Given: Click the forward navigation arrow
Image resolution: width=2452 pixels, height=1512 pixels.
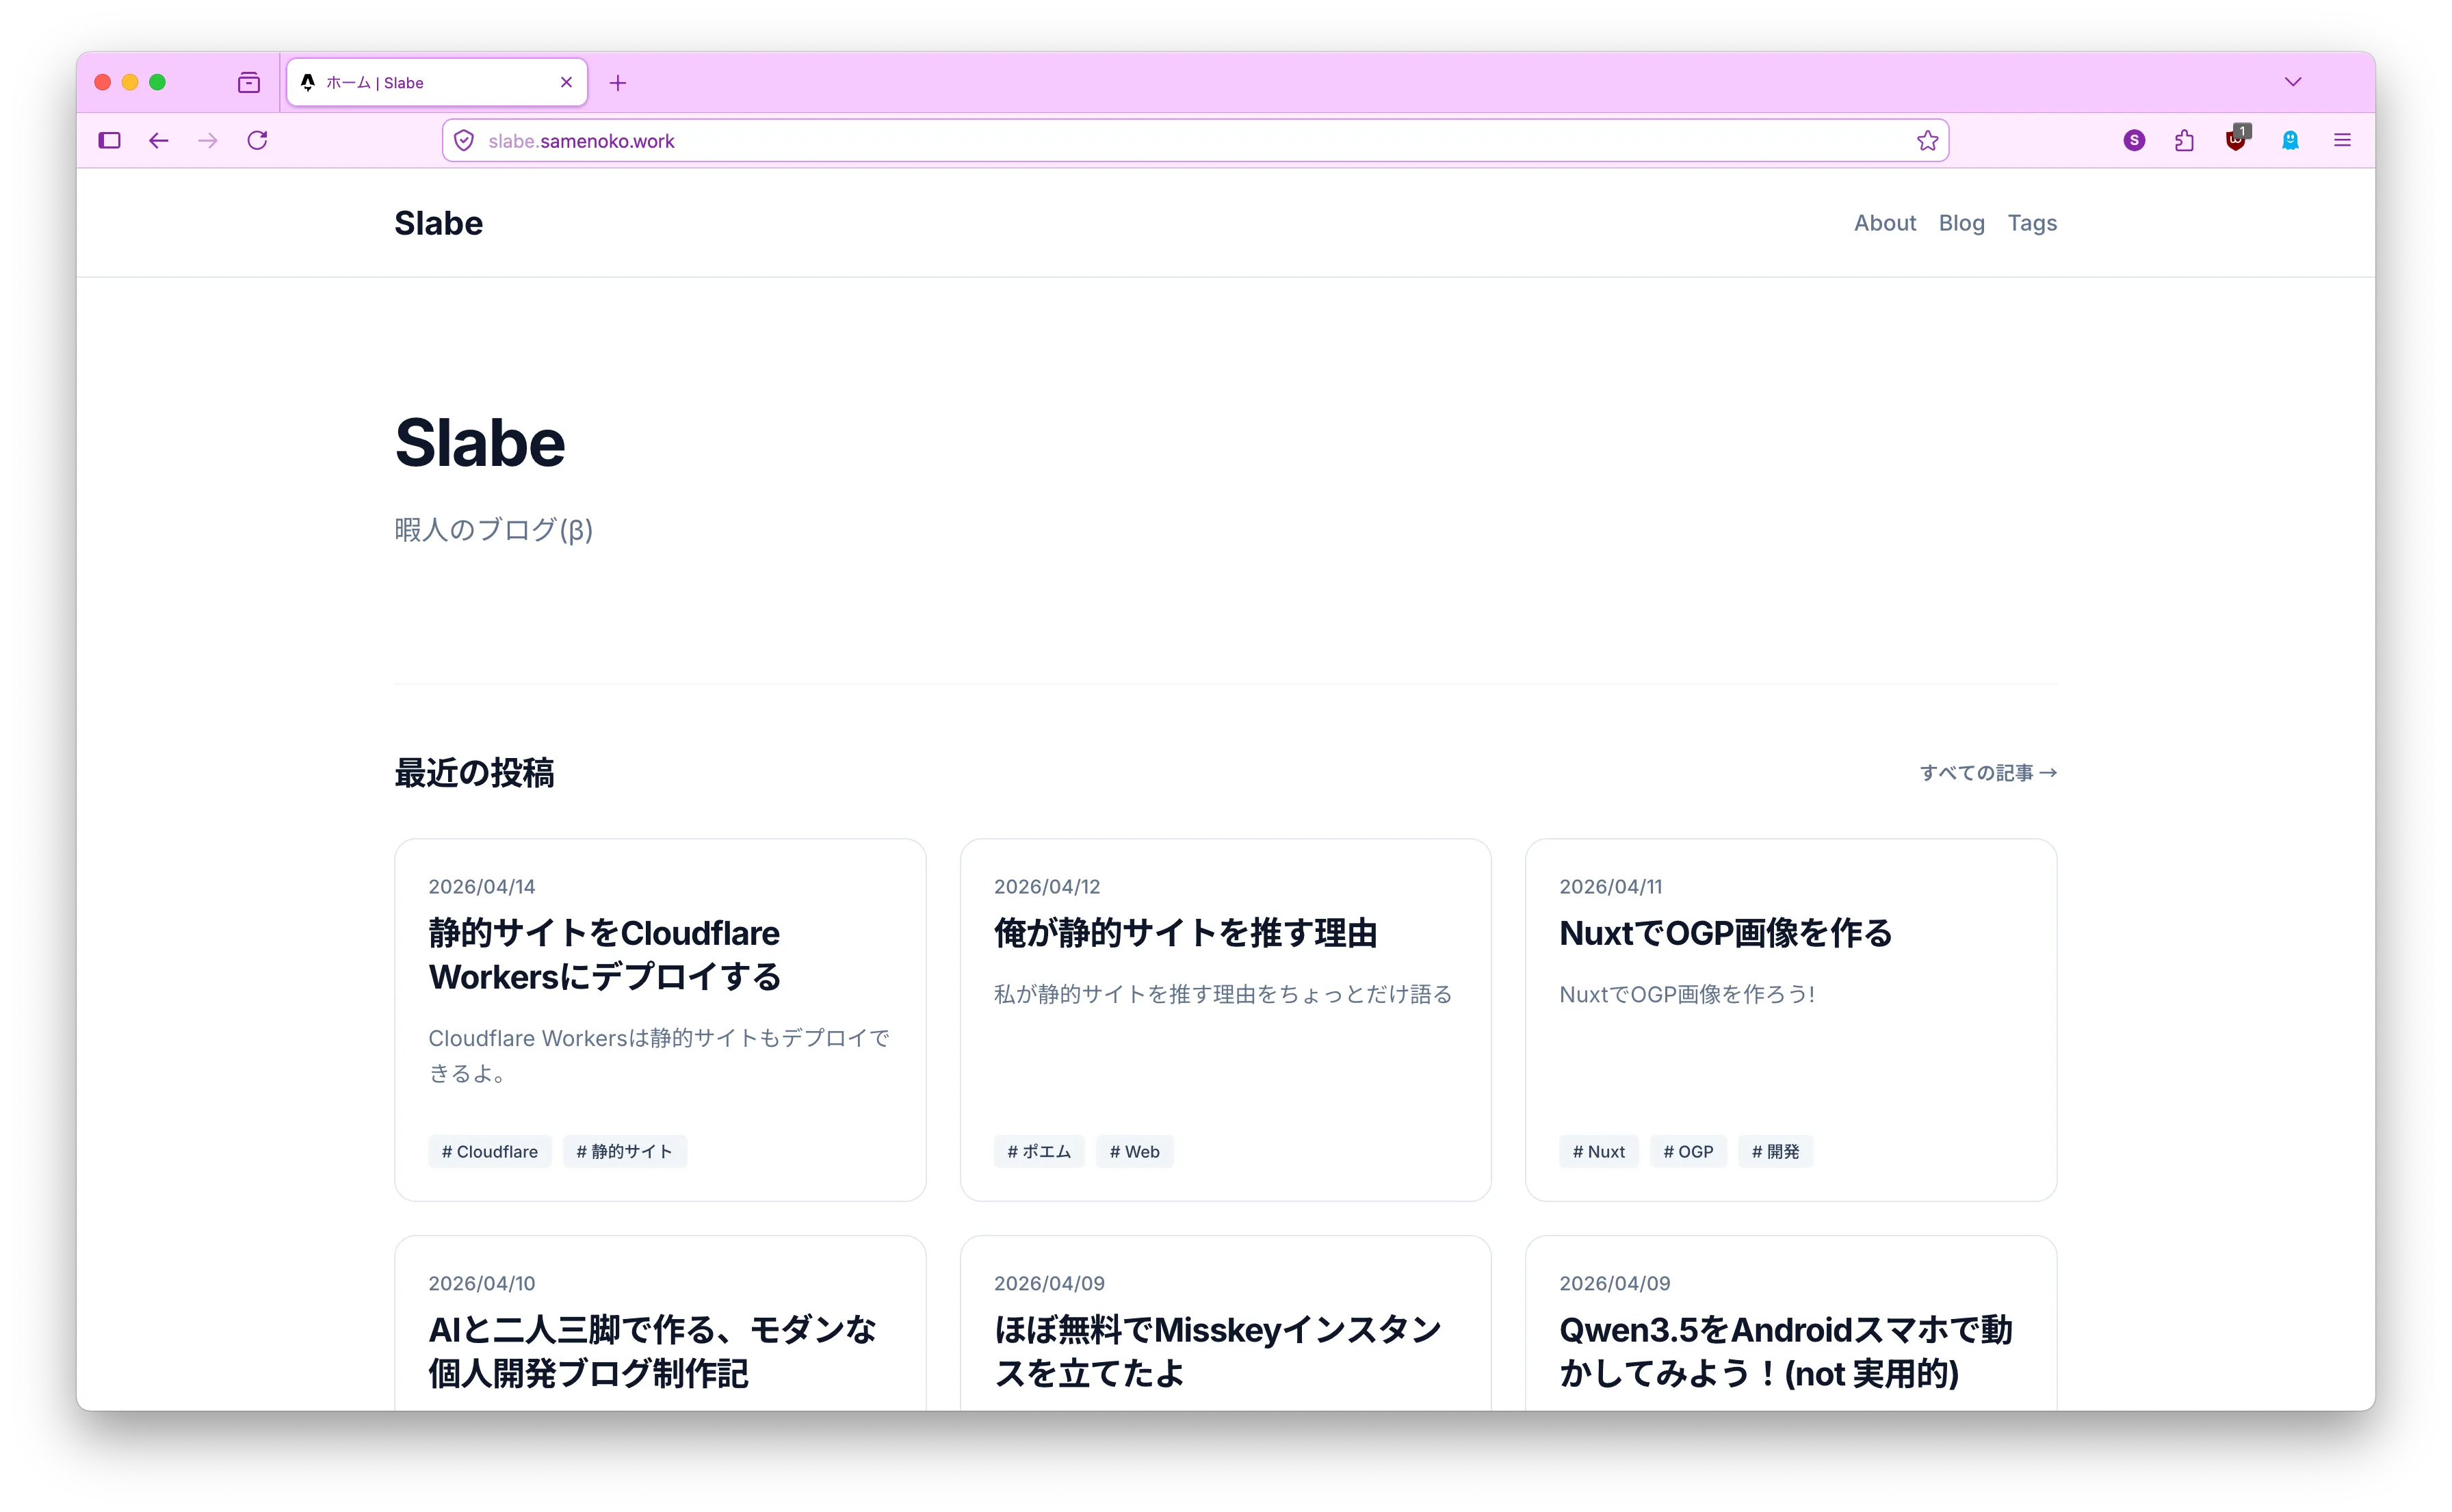Looking at the screenshot, I should [x=208, y=141].
